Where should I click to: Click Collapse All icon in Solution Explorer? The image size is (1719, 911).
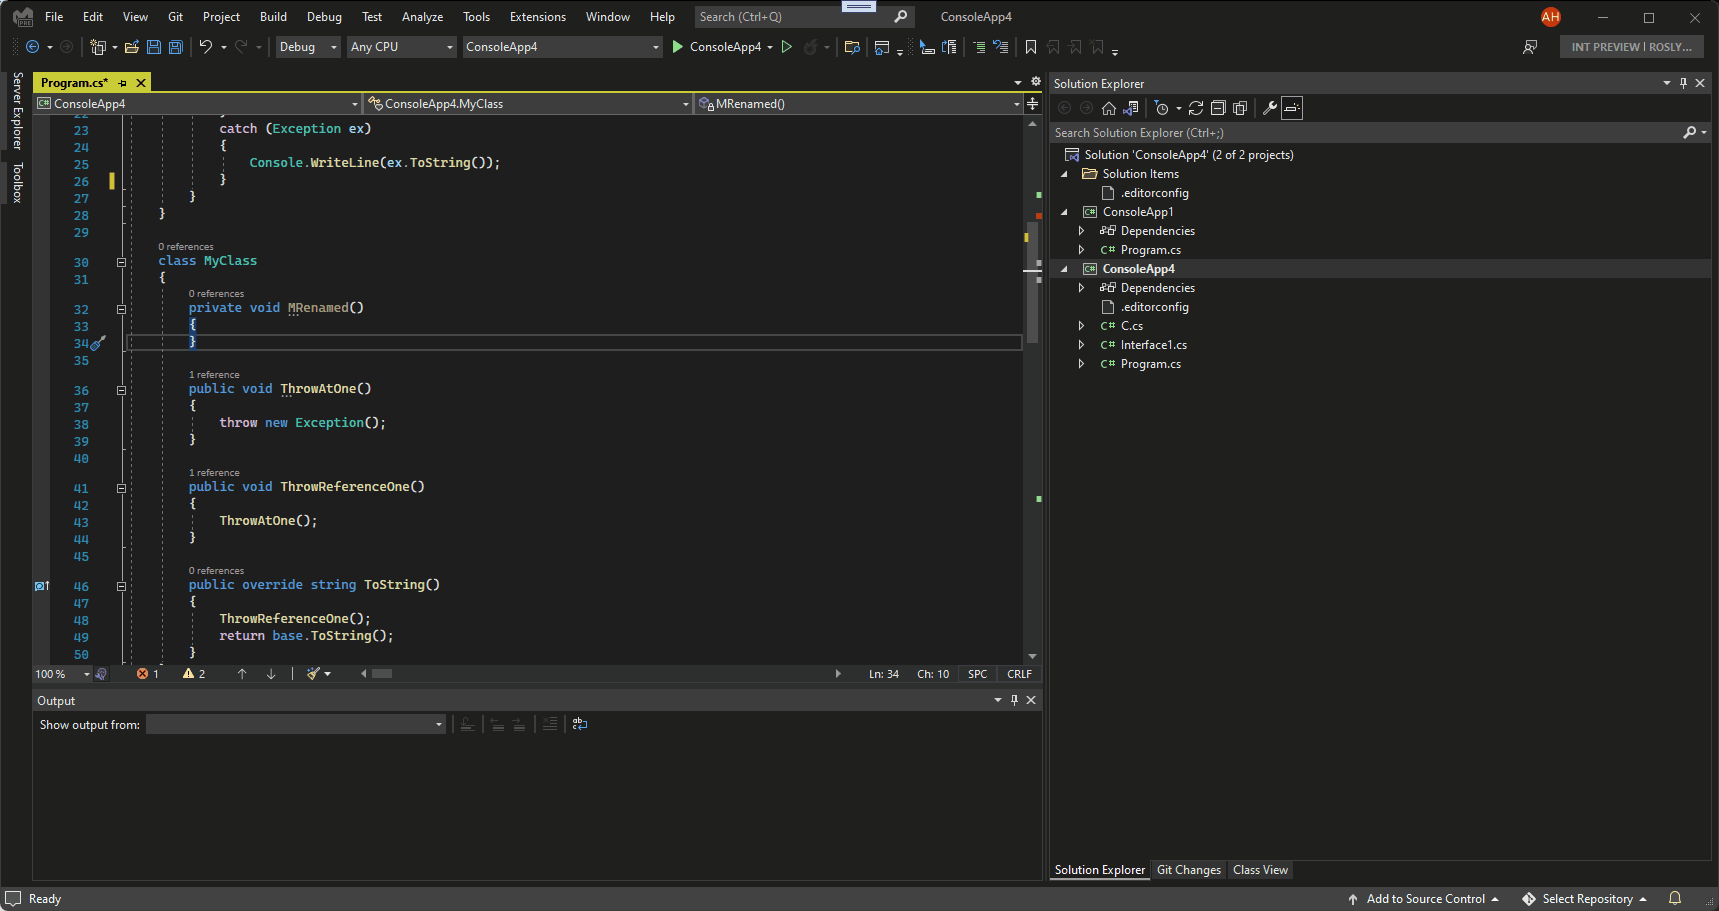[x=1218, y=108]
